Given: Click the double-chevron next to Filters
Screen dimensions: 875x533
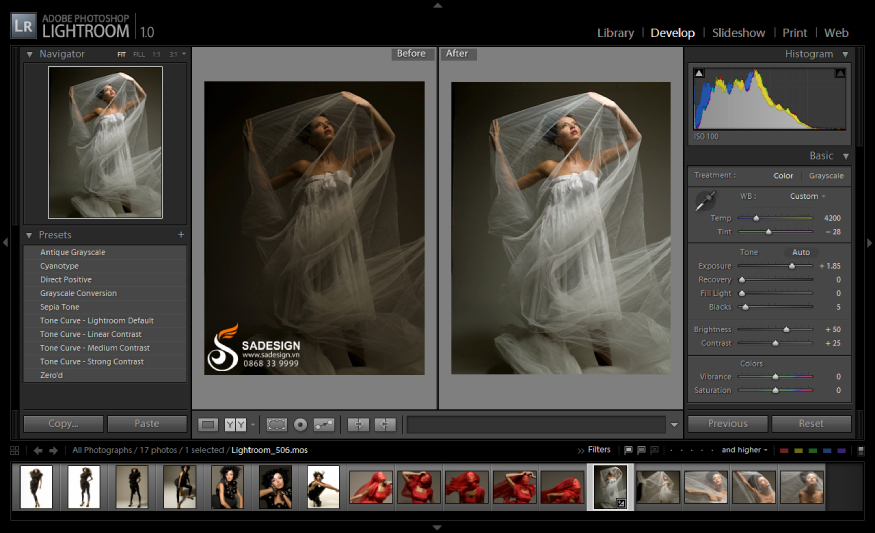Looking at the screenshot, I should [581, 450].
